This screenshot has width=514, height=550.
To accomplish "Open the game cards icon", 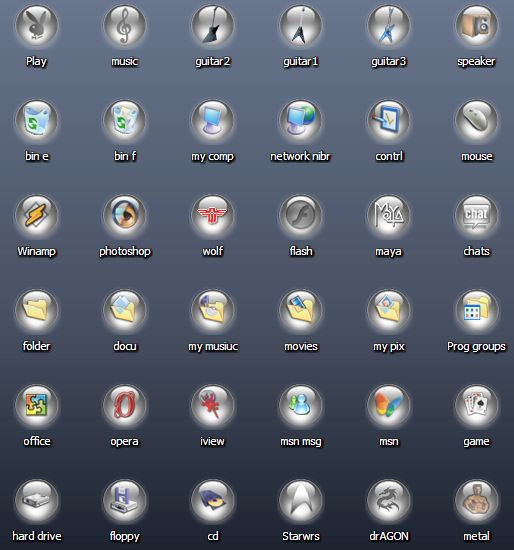I will 477,405.
